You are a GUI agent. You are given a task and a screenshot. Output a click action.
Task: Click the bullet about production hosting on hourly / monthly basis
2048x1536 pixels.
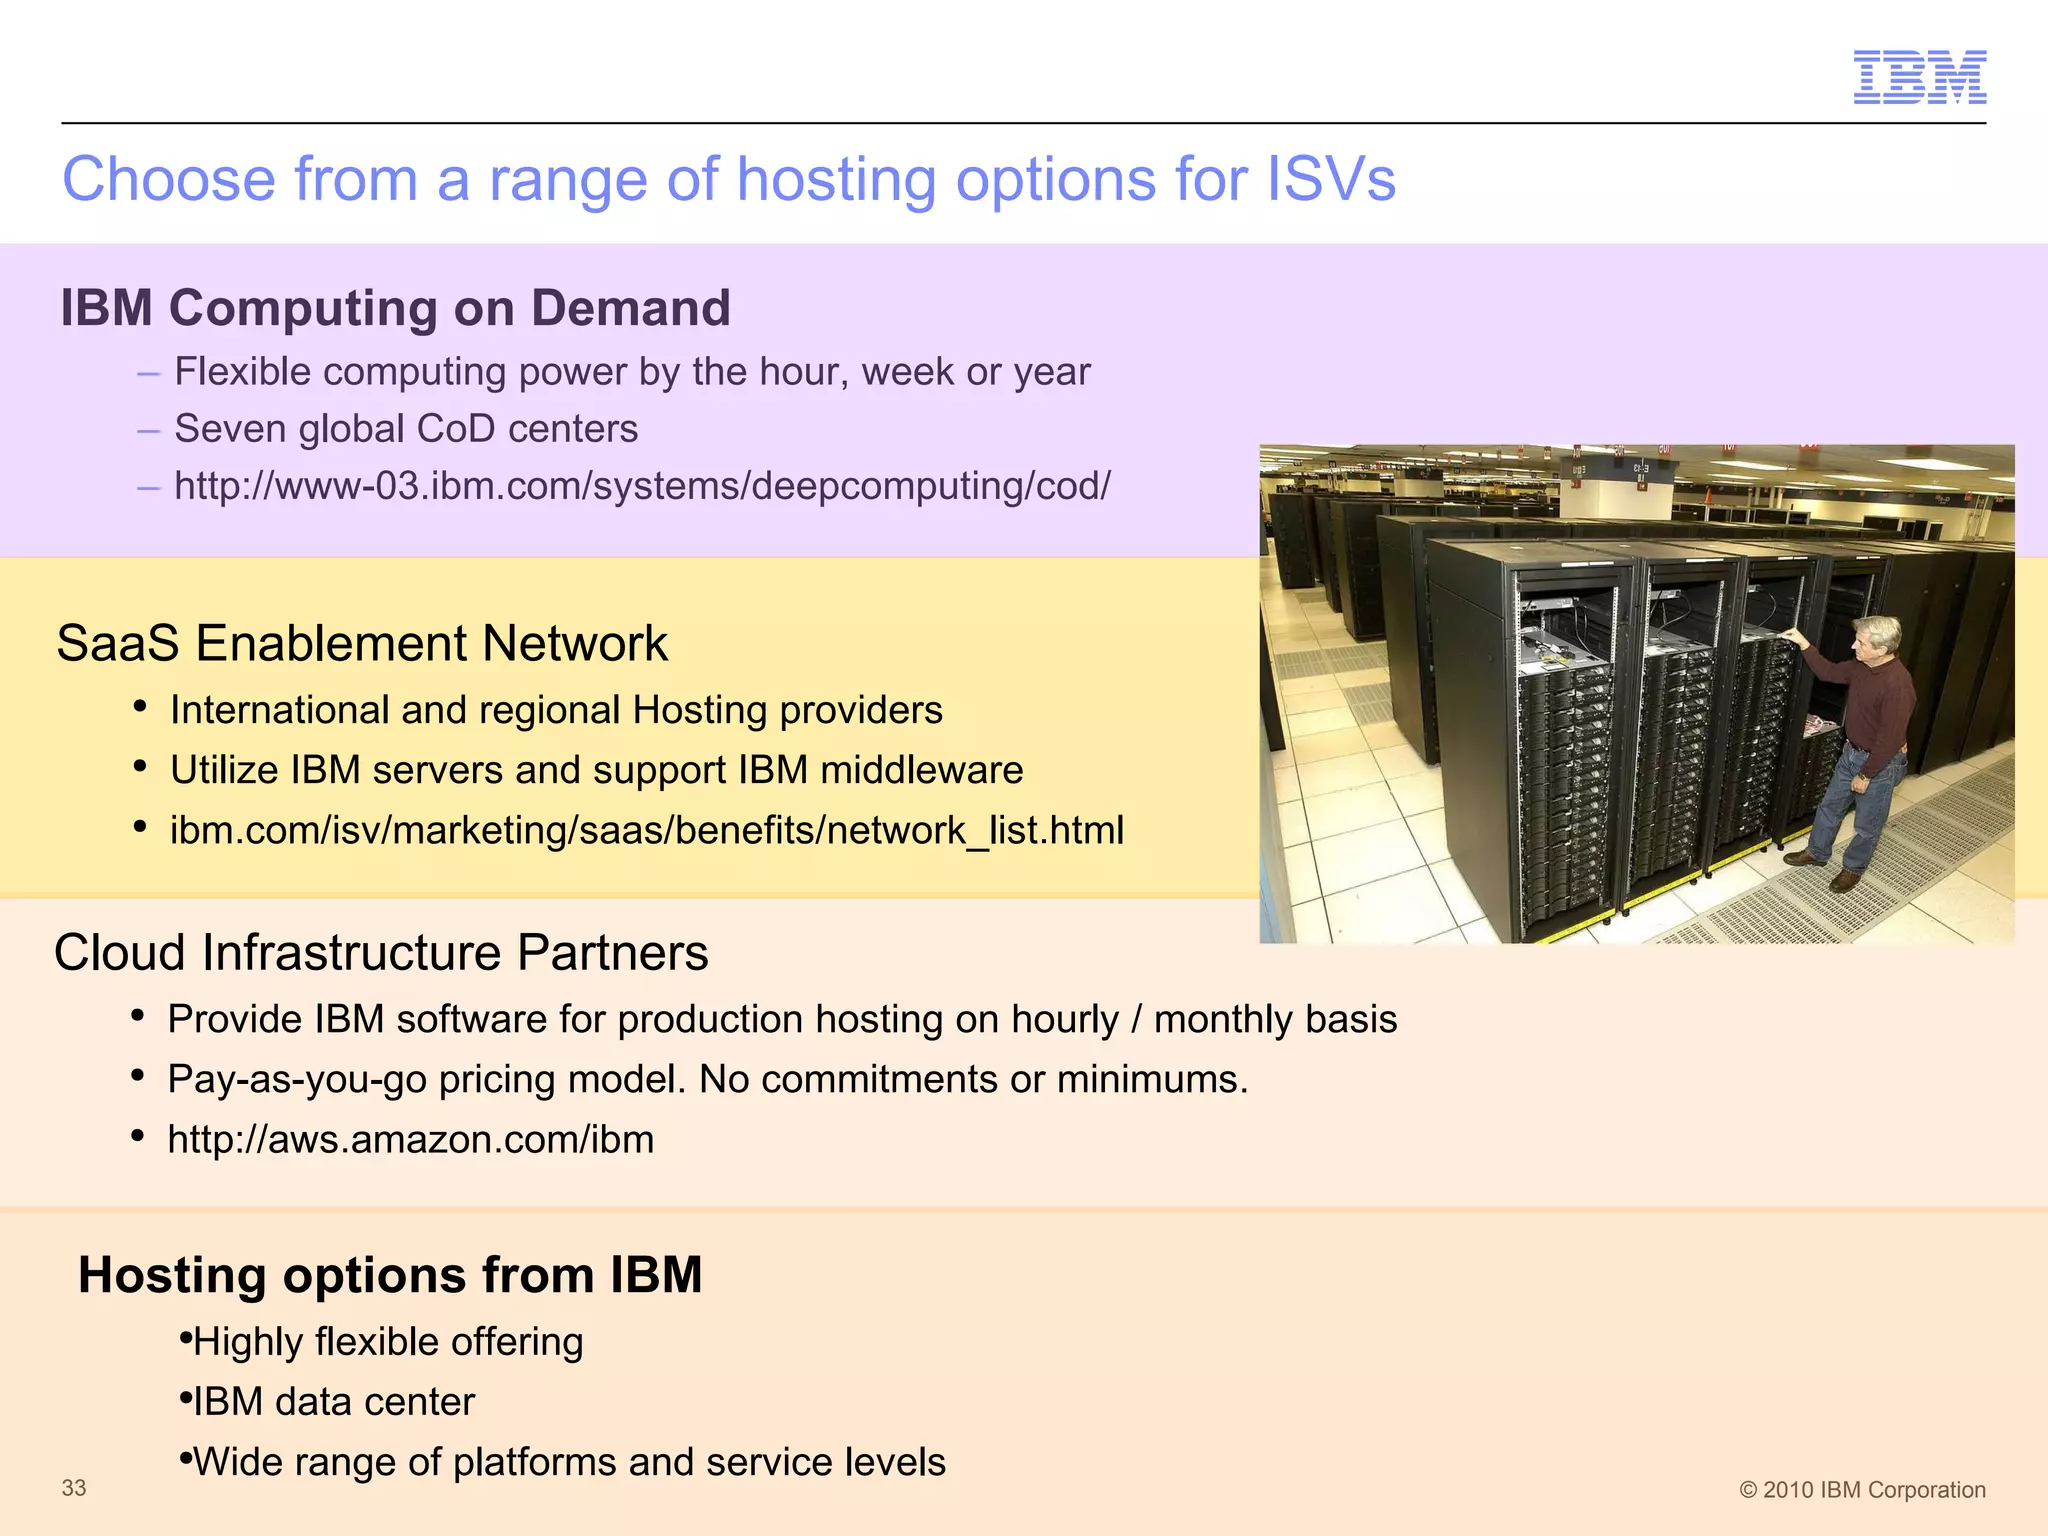click(x=782, y=1019)
